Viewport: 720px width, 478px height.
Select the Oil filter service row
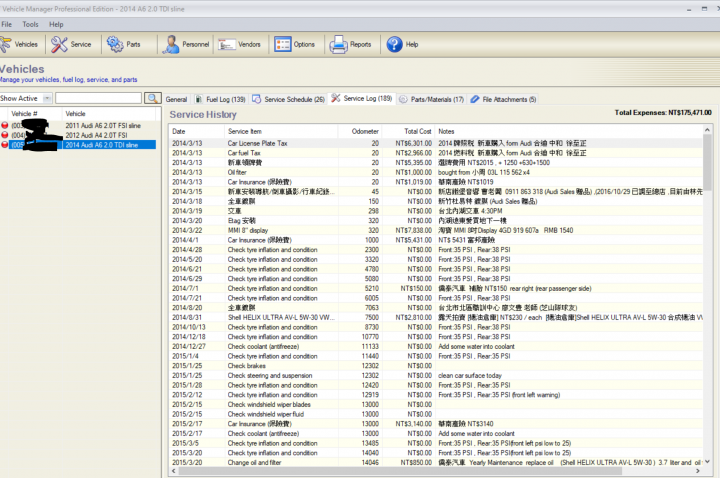pyautogui.click(x=436, y=172)
